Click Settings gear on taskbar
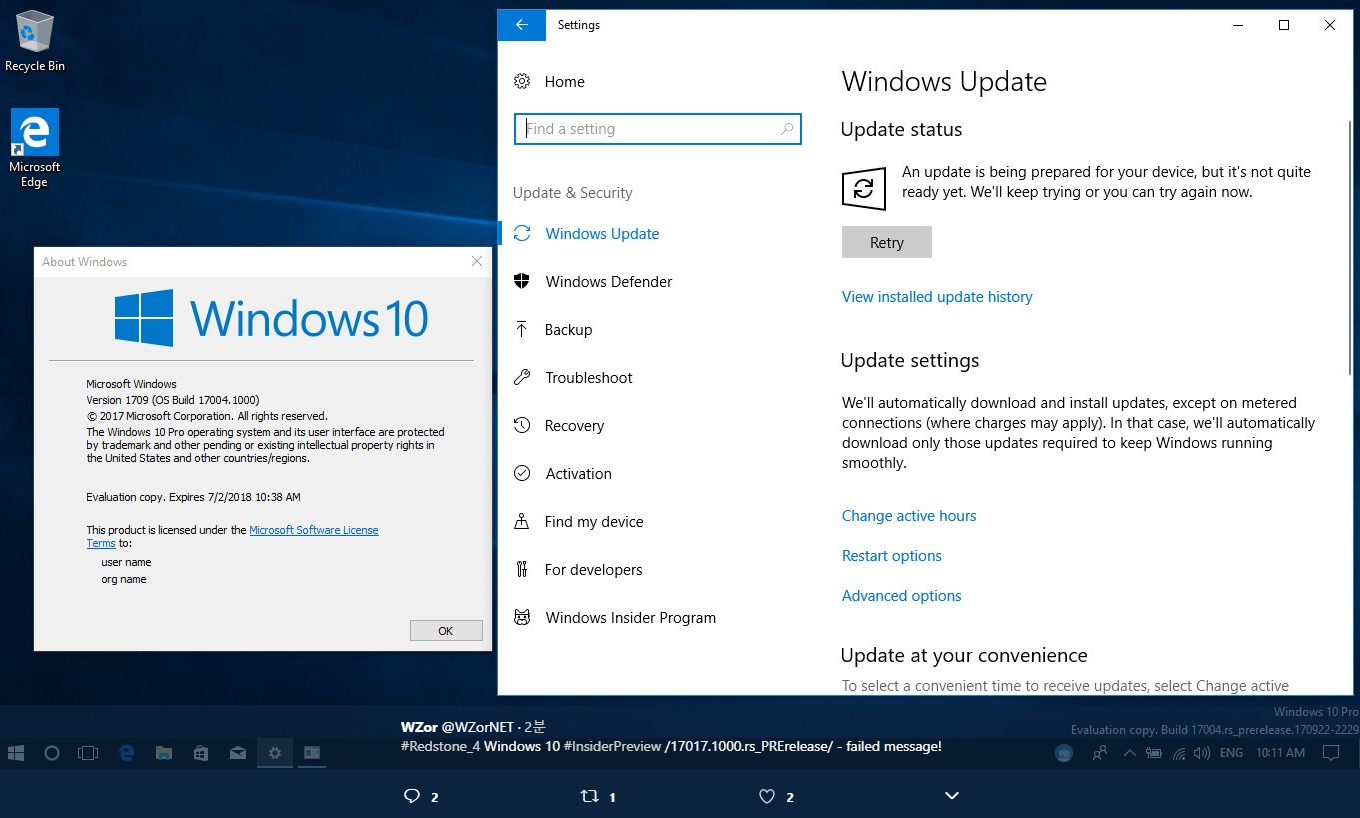Image resolution: width=1360 pixels, height=818 pixels. point(275,753)
